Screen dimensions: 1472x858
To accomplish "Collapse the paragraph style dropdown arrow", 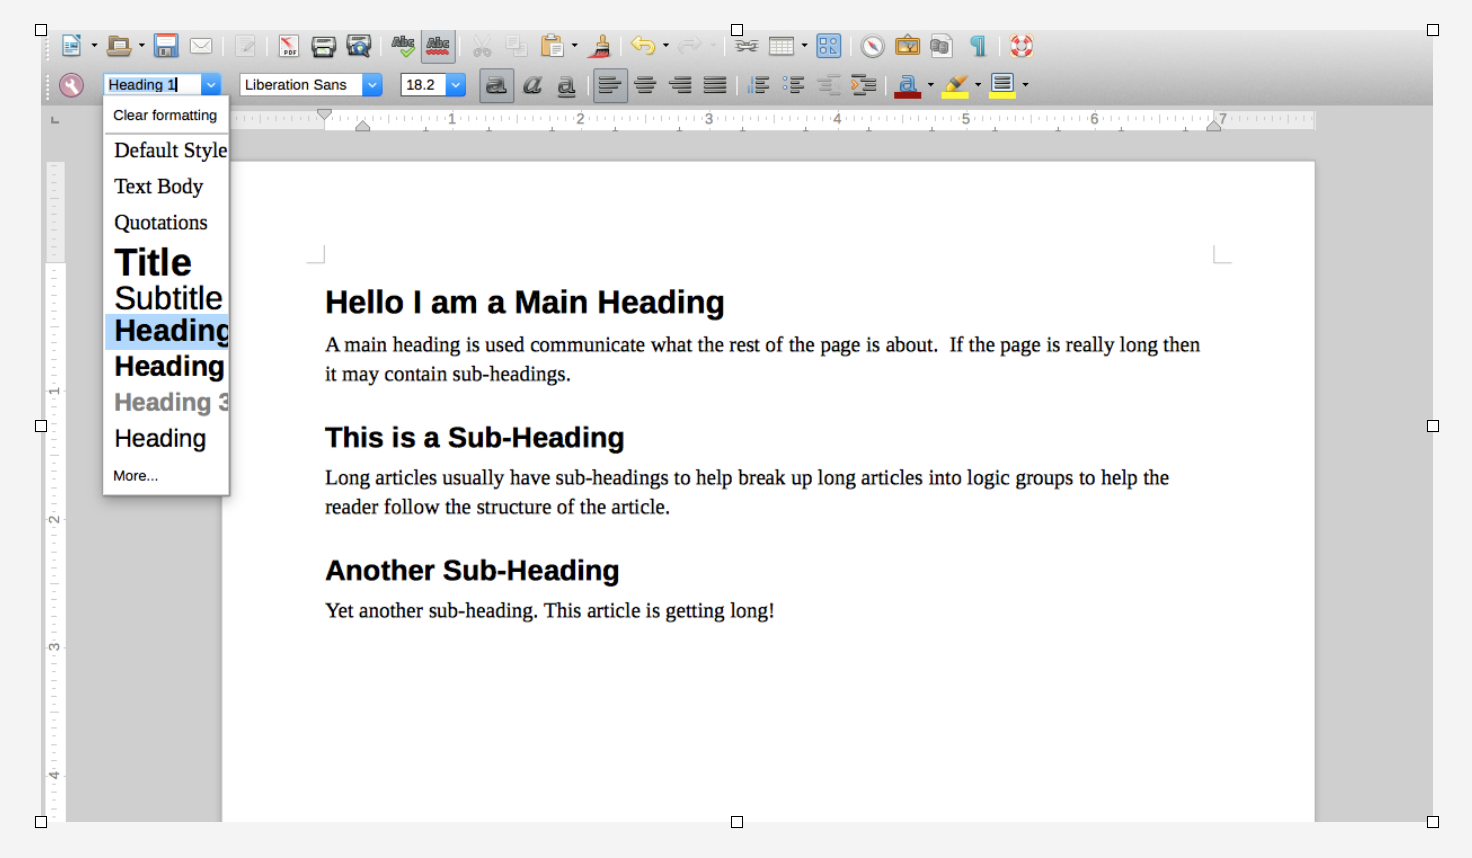I will (x=211, y=85).
